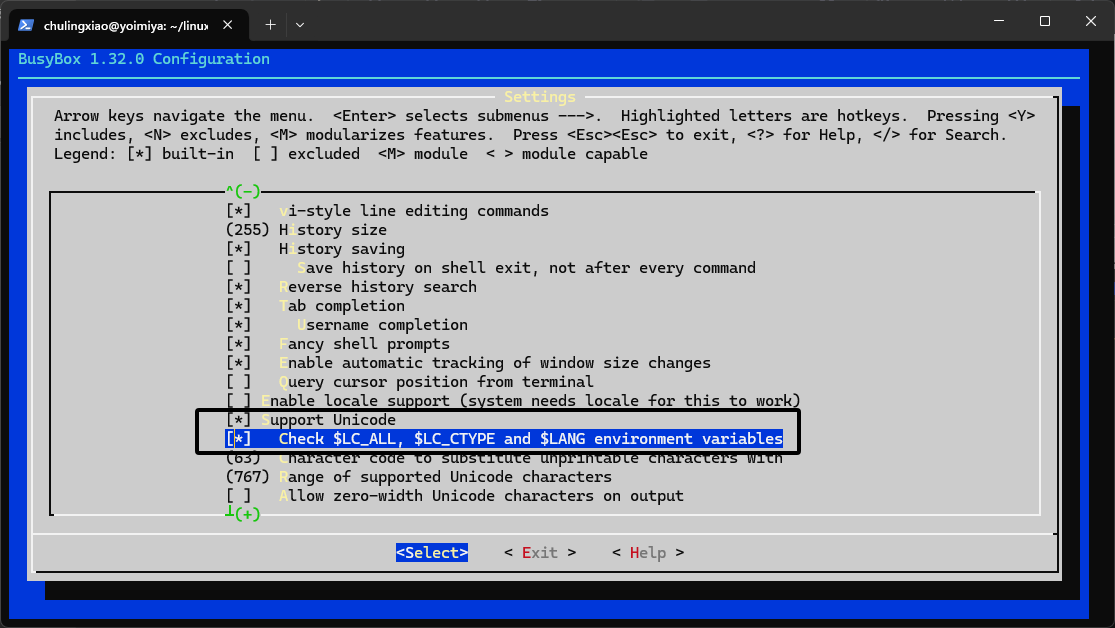Click the <Select> button
The image size is (1115, 628).
click(x=432, y=553)
